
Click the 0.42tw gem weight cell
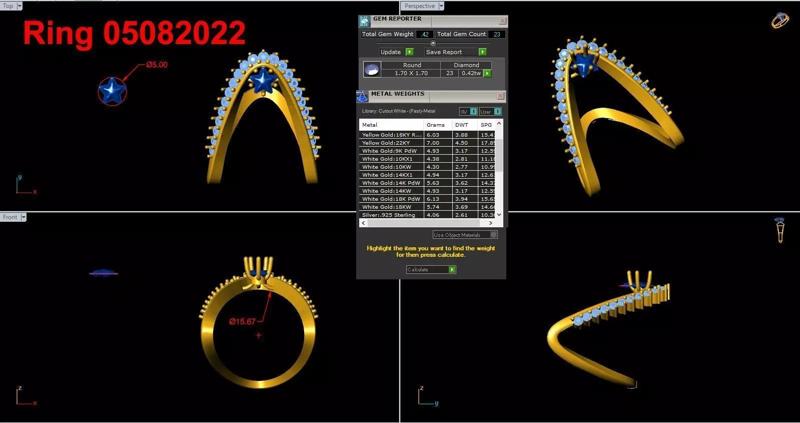tap(470, 73)
